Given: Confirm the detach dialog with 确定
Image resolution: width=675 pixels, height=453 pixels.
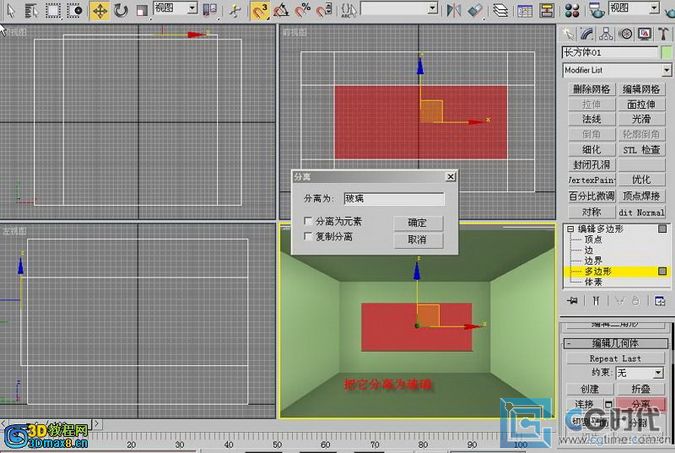Looking at the screenshot, I should point(418,223).
